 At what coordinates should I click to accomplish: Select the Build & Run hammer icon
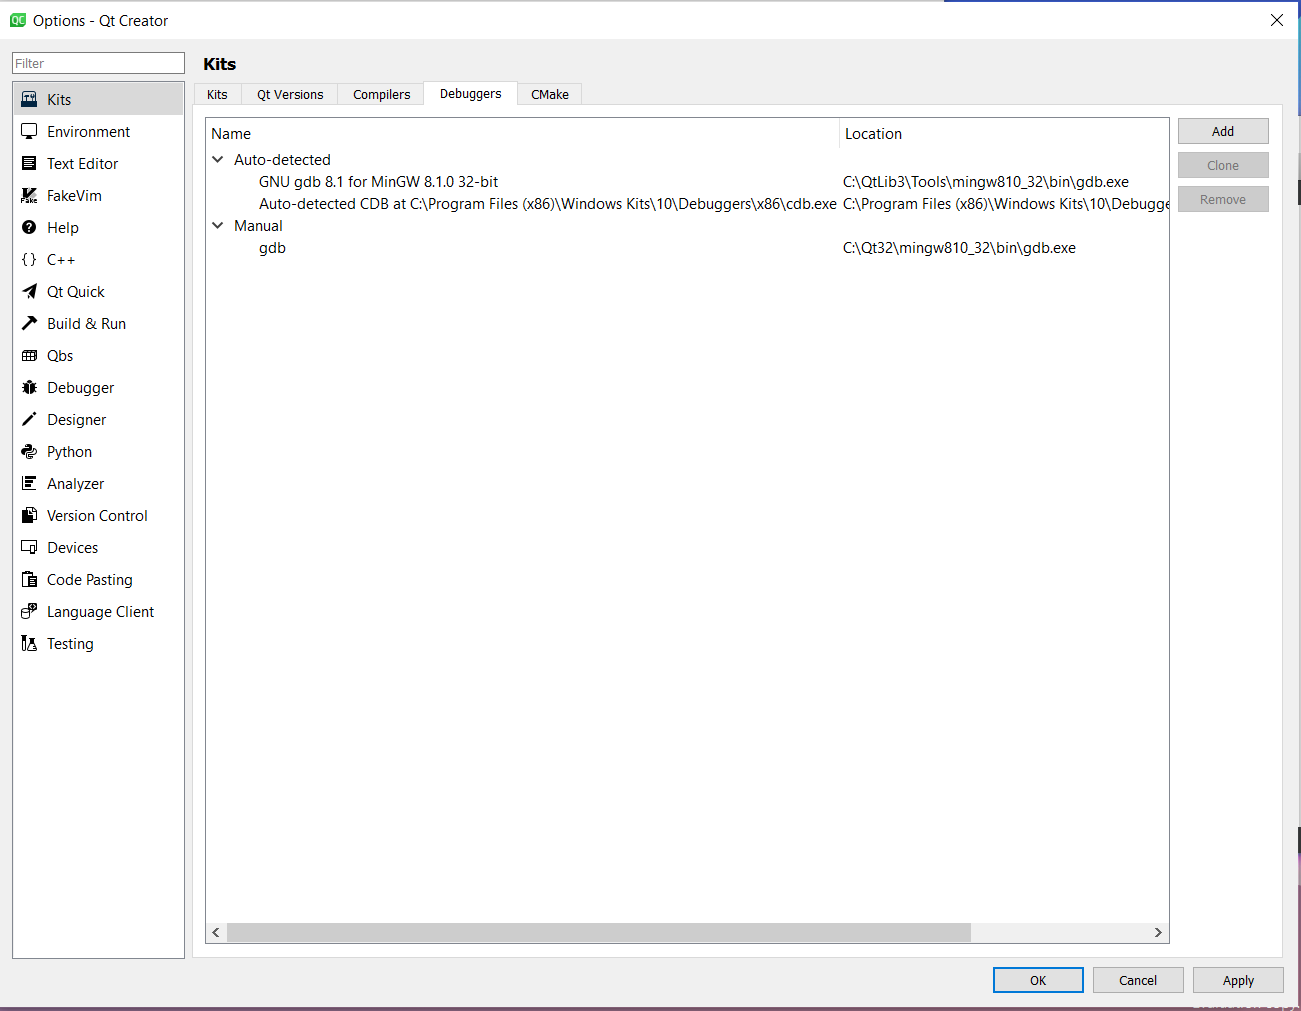29,324
